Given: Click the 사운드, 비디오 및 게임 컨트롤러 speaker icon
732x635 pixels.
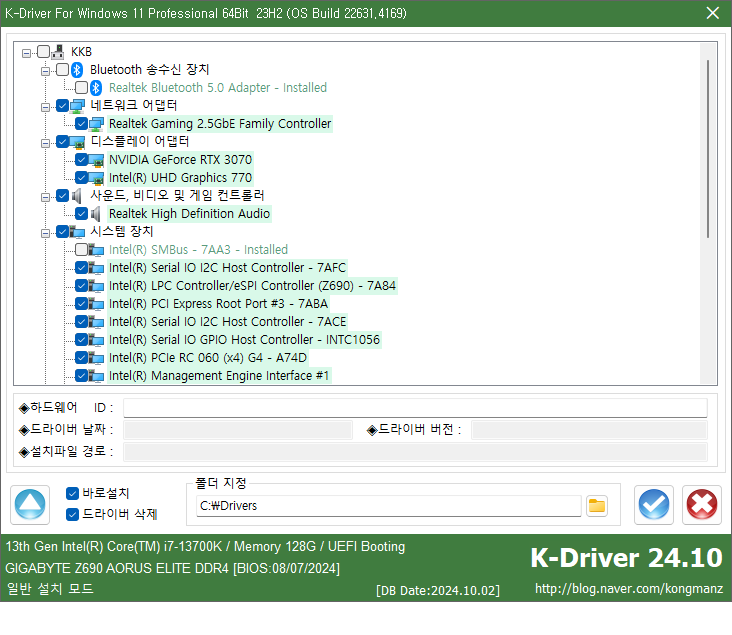Looking at the screenshot, I should tap(77, 196).
